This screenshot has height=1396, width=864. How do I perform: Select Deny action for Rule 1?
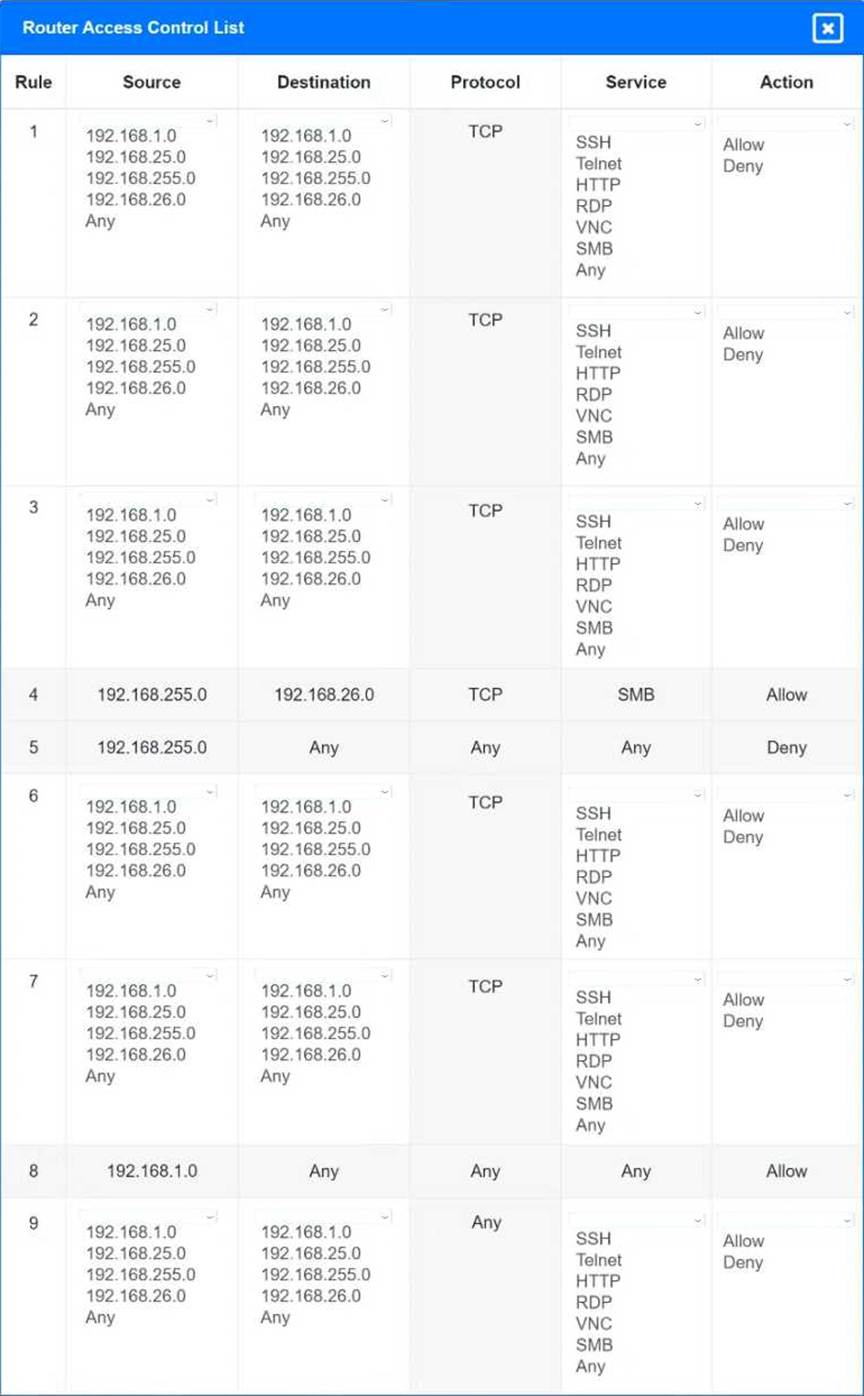tap(743, 166)
